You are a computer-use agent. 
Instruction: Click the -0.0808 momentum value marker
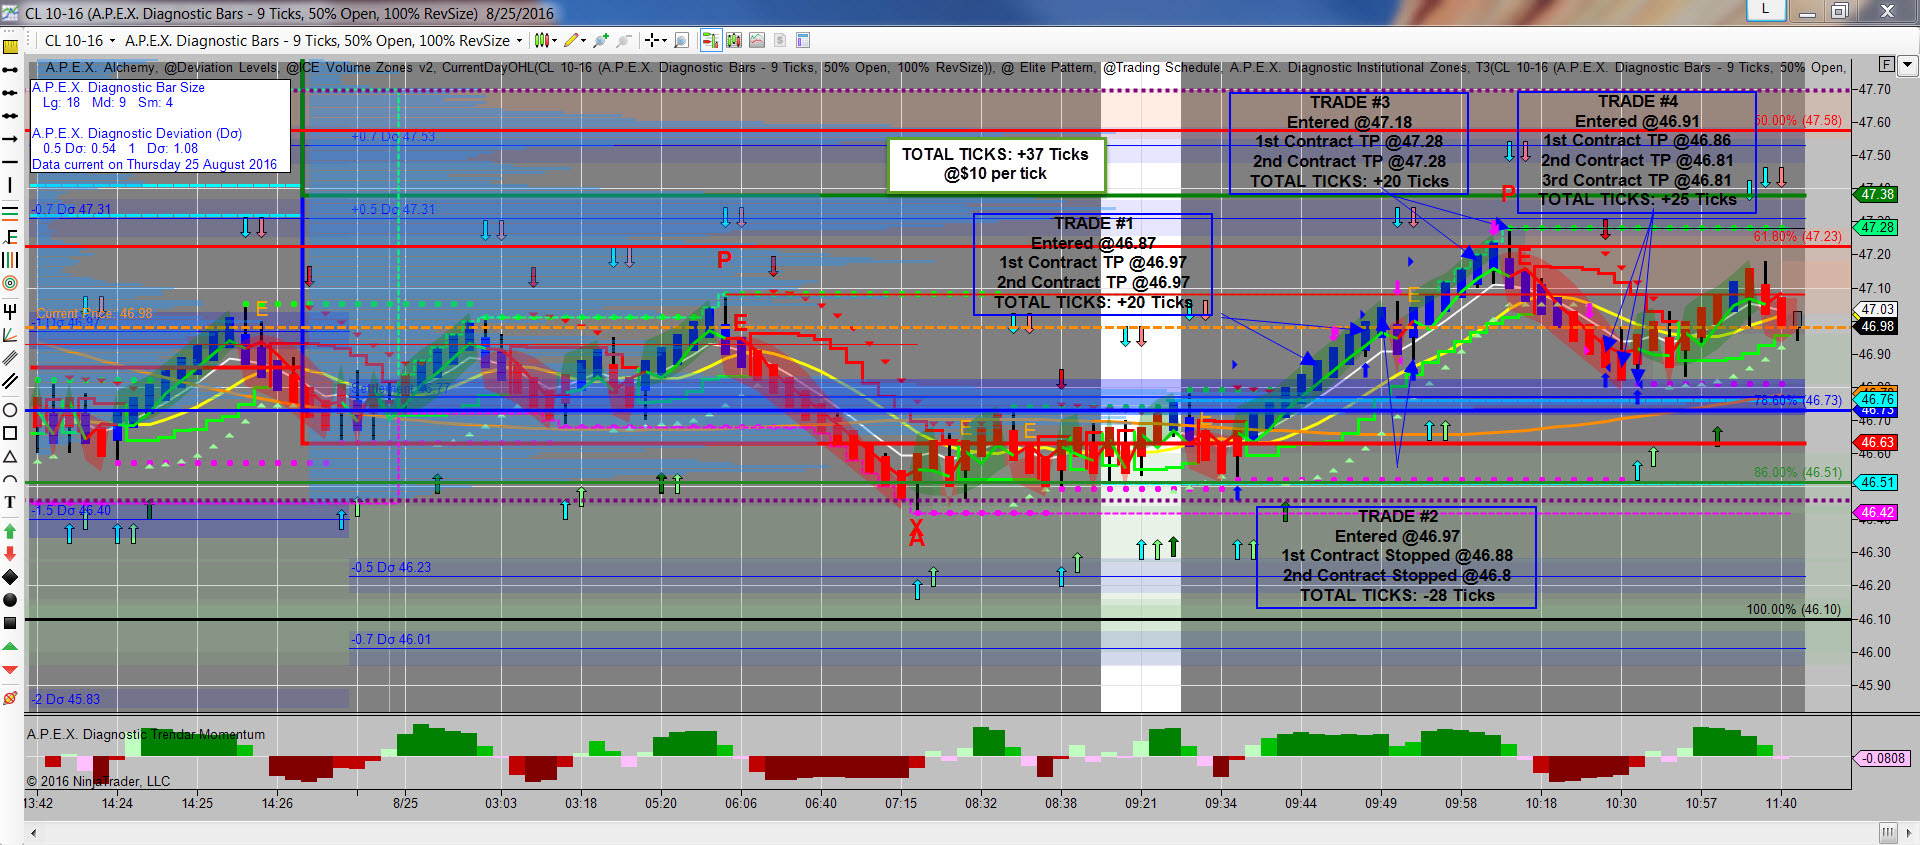click(x=1882, y=758)
